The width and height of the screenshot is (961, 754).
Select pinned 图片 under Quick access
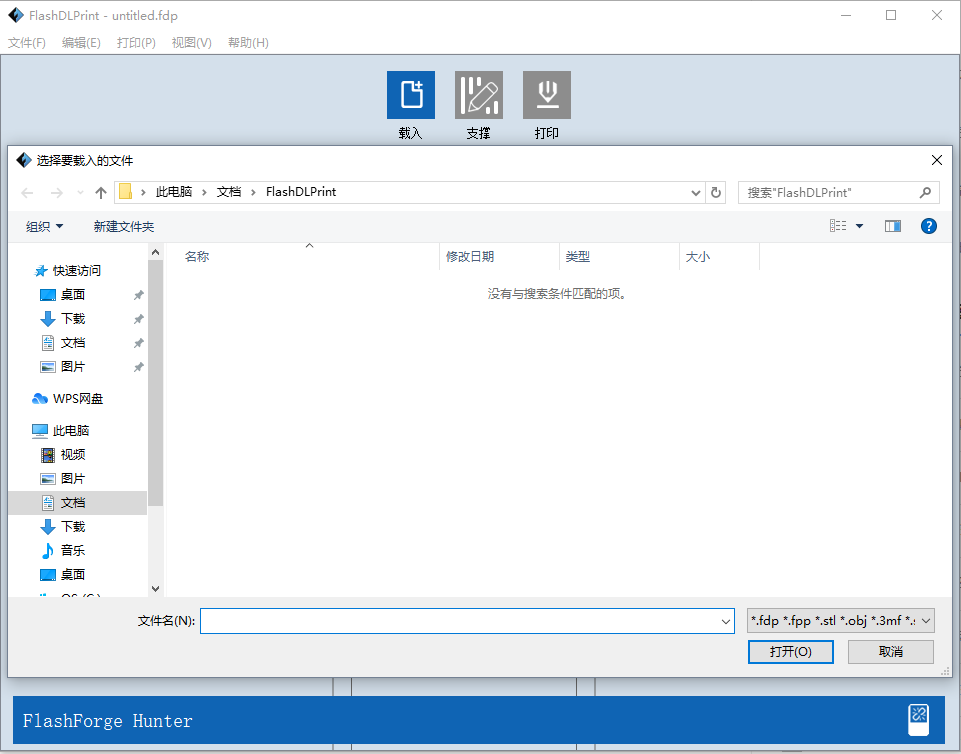pyautogui.click(x=73, y=367)
